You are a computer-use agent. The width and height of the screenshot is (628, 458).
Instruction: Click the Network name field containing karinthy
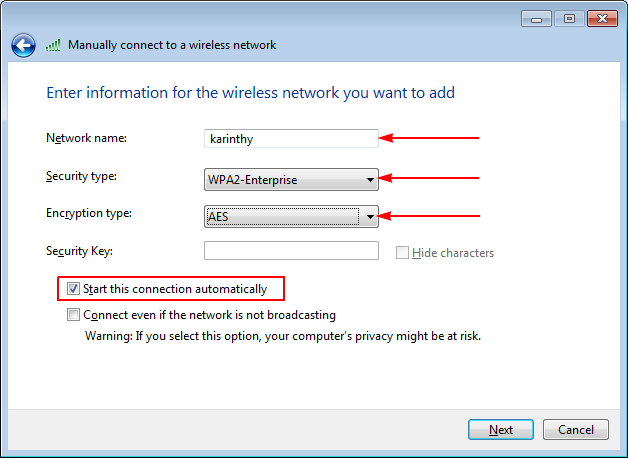pos(290,139)
